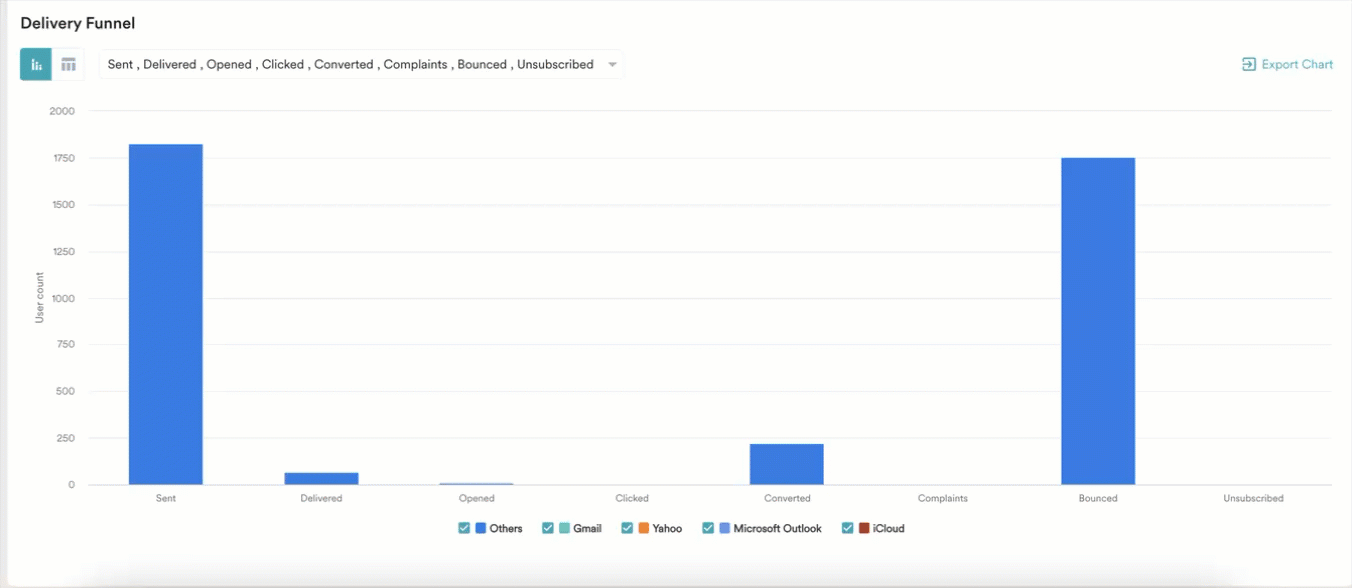This screenshot has height=588, width=1352.
Task: Open the metrics selection dropdown
Action: click(360, 63)
